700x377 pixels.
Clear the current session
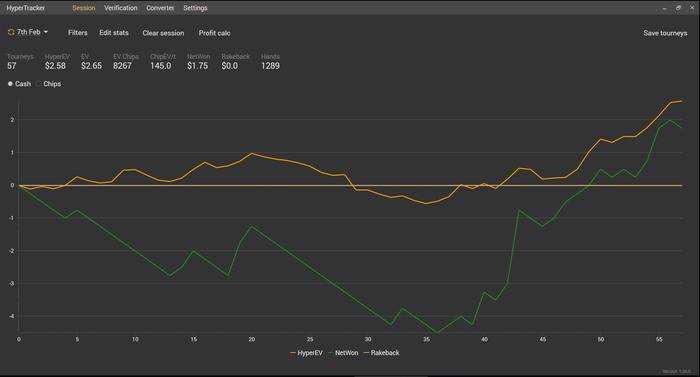(163, 33)
